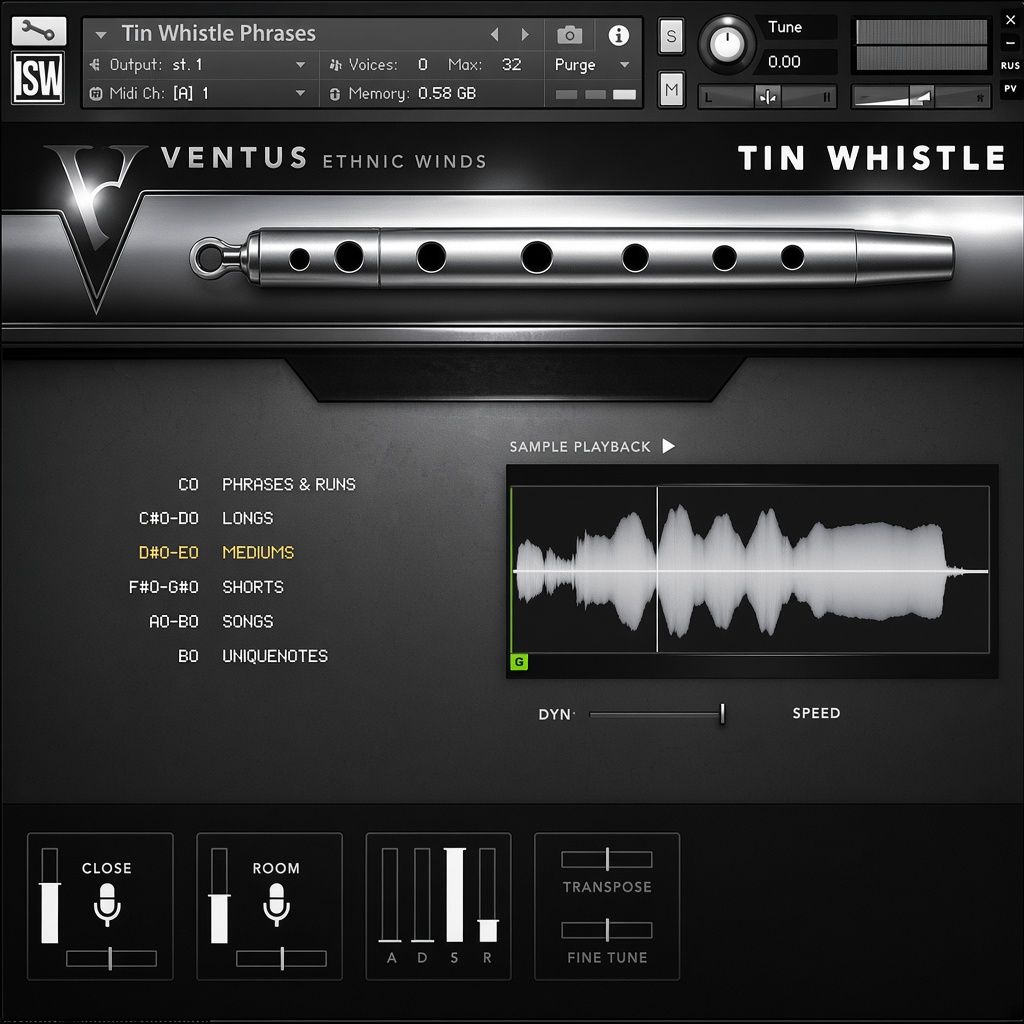
Task: Adjust the Close mic volume fader
Action: [50, 895]
